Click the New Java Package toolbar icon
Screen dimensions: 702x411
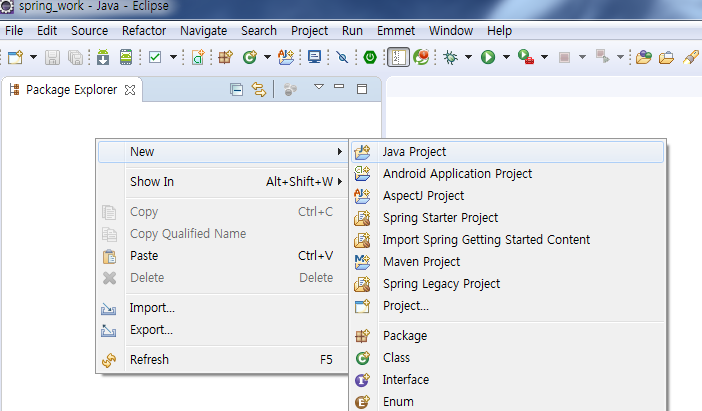pyautogui.click(x=226, y=57)
